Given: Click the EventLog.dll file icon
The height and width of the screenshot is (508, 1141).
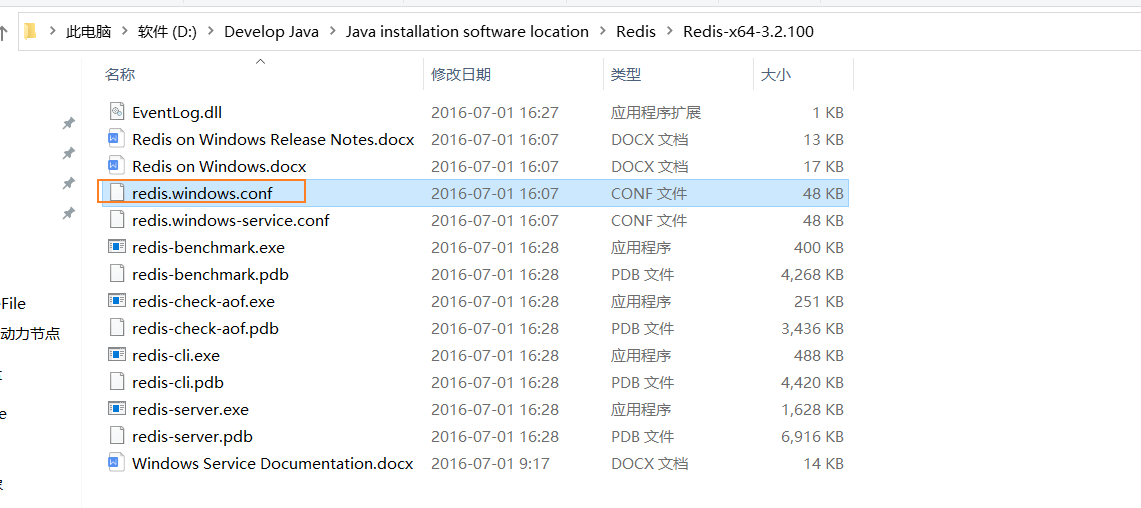Looking at the screenshot, I should click(x=116, y=112).
